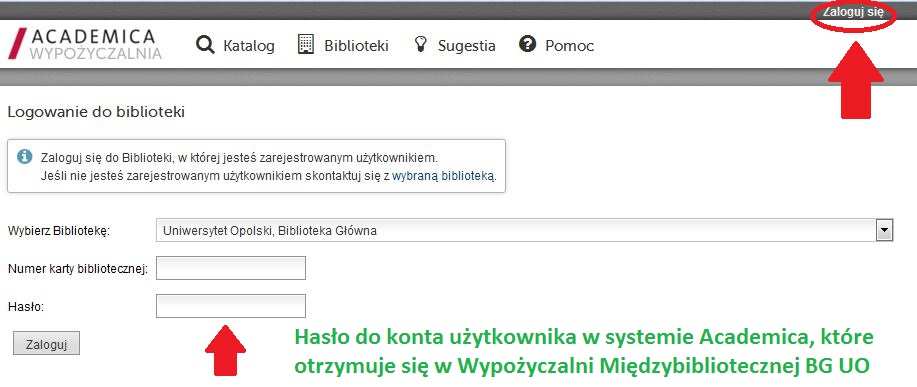Image resolution: width=917 pixels, height=387 pixels.
Task: Click the Biblioteki building icon
Action: [306, 44]
